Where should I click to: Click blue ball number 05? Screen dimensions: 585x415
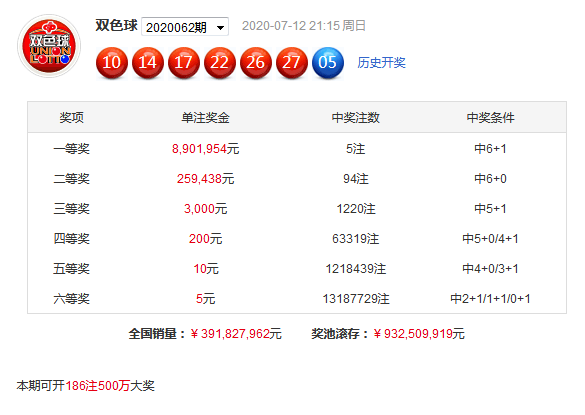328,62
